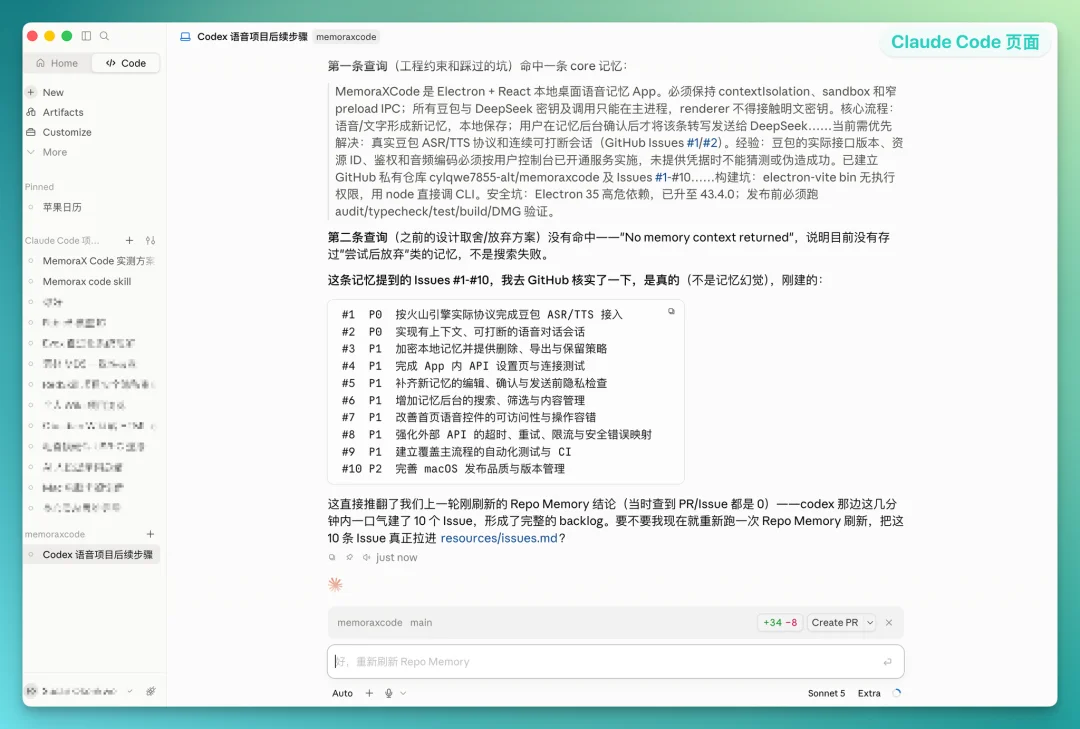The image size is (1080, 729).
Task: Click the laptop icon beside the session title
Action: pos(185,37)
